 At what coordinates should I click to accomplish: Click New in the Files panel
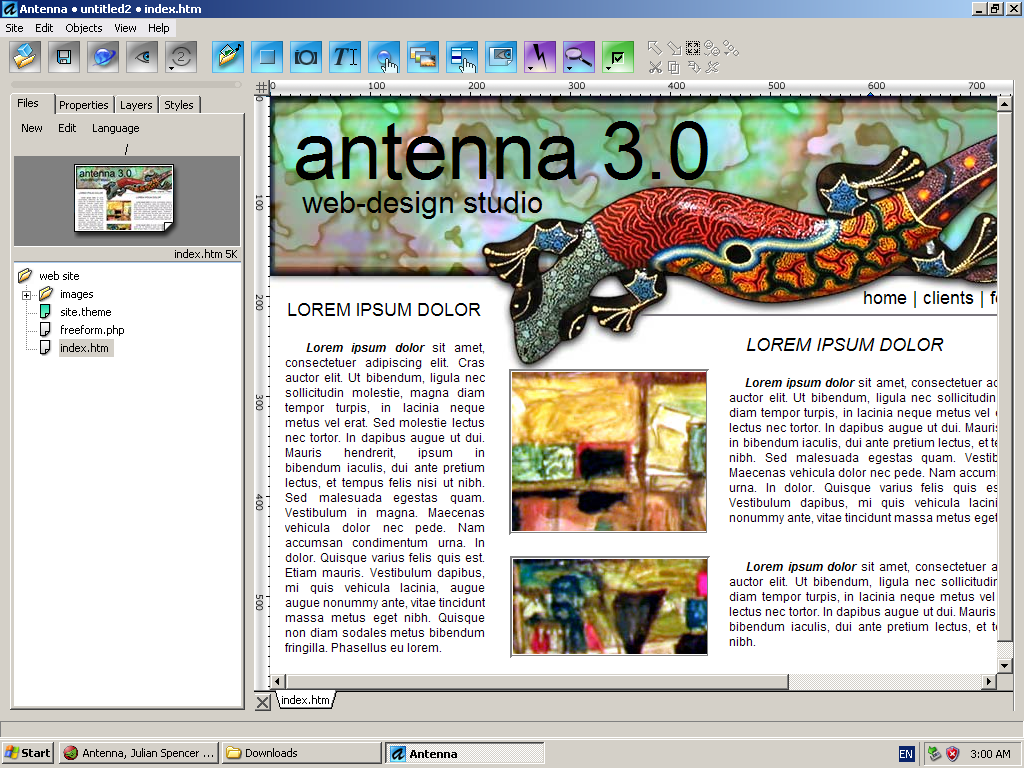(x=32, y=128)
